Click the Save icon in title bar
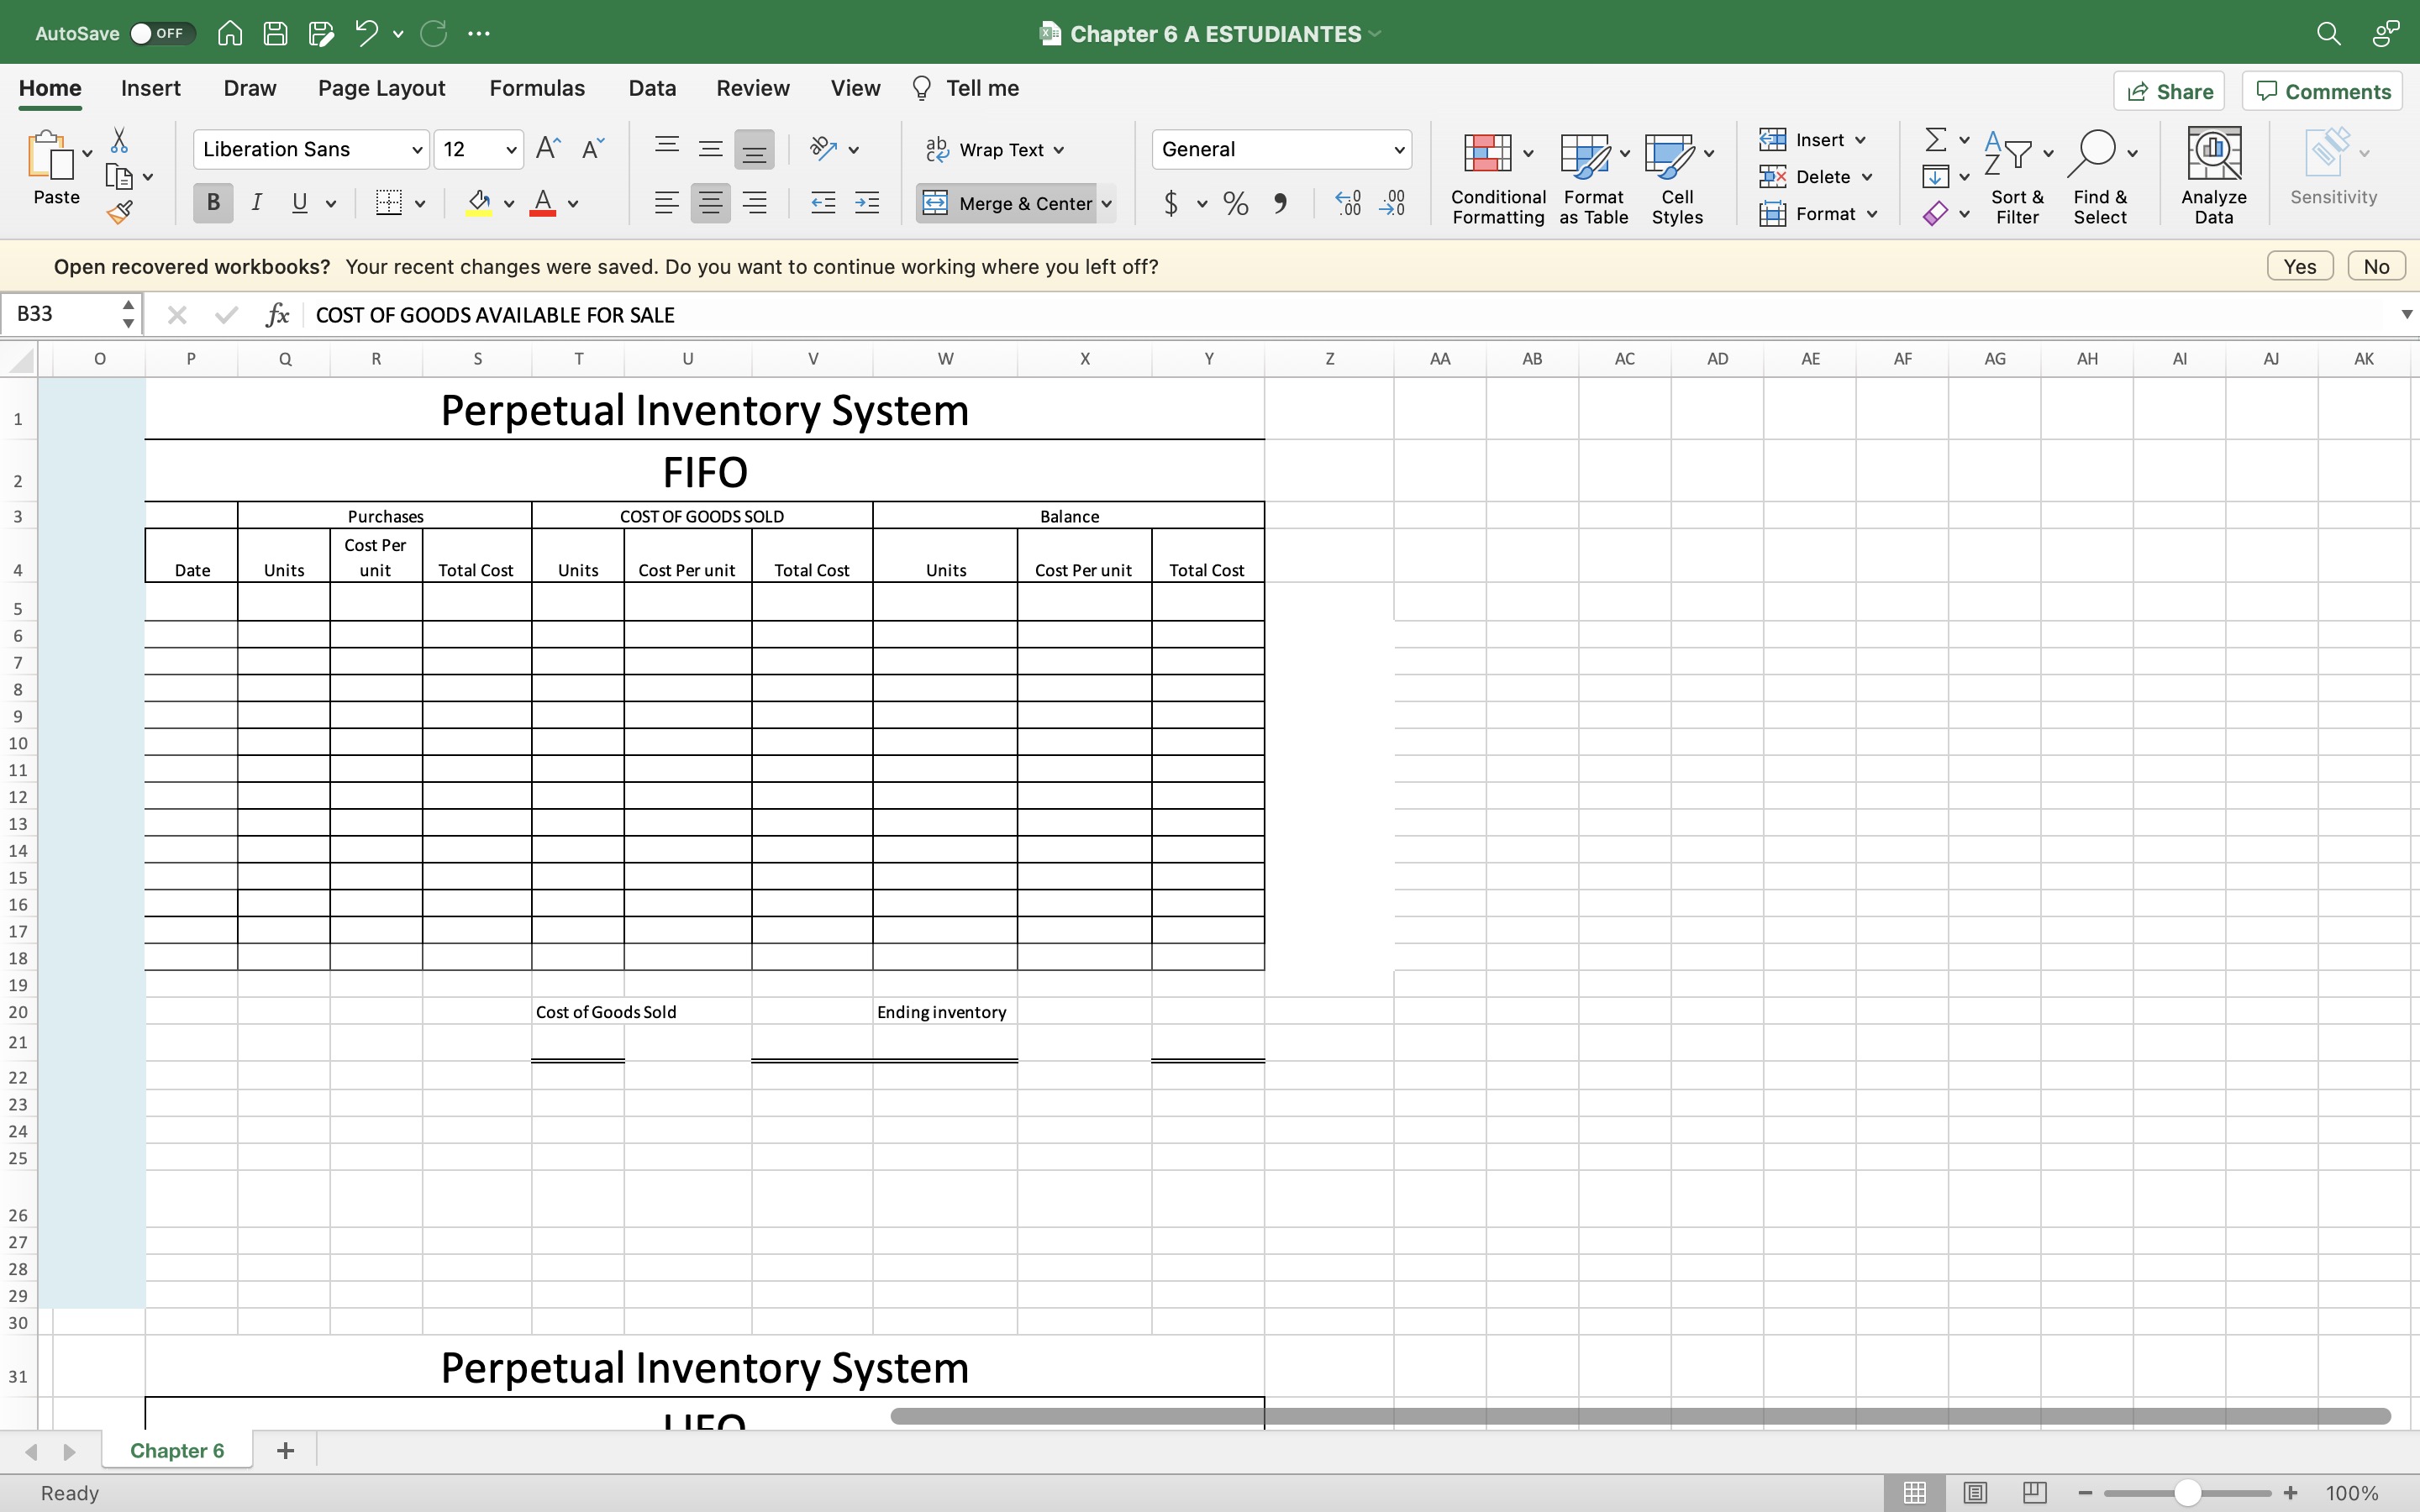This screenshot has width=2420, height=1512. point(275,33)
